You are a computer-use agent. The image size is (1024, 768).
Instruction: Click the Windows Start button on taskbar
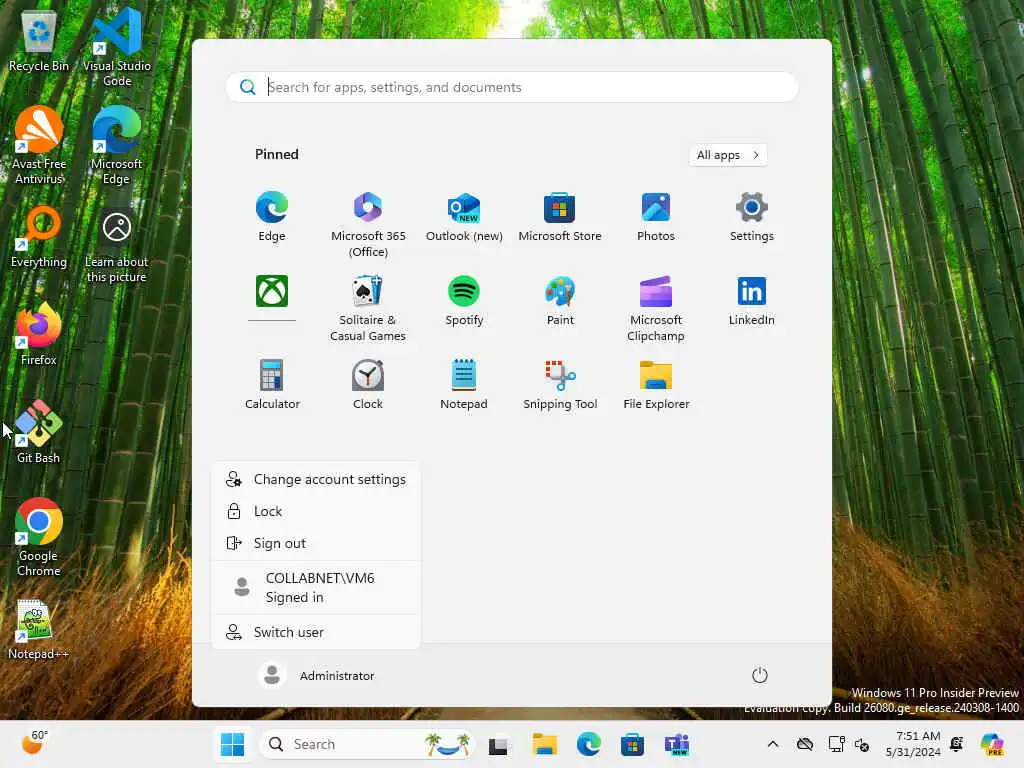tap(232, 744)
